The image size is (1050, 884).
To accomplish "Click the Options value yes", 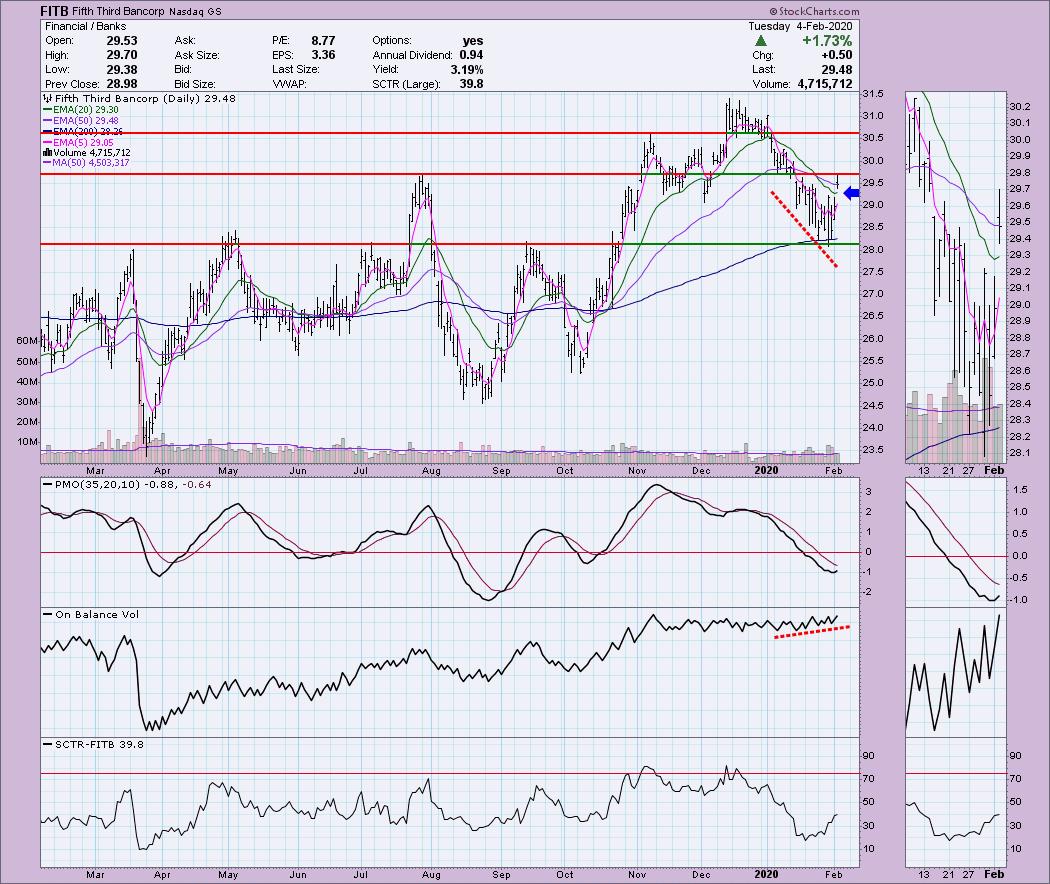I will click(472, 41).
